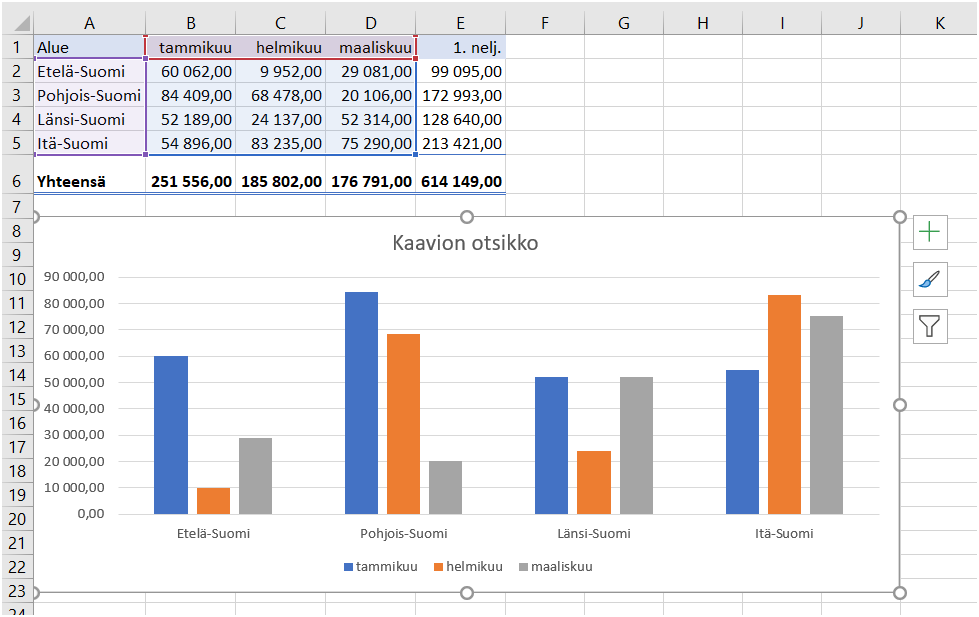
Task: Select the maaliskuu legend entry
Action: [556, 566]
